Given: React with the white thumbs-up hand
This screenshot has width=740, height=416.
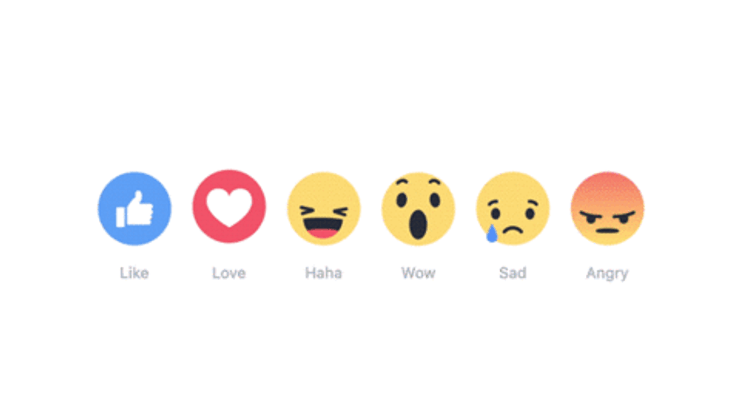Looking at the screenshot, I should [x=135, y=209].
